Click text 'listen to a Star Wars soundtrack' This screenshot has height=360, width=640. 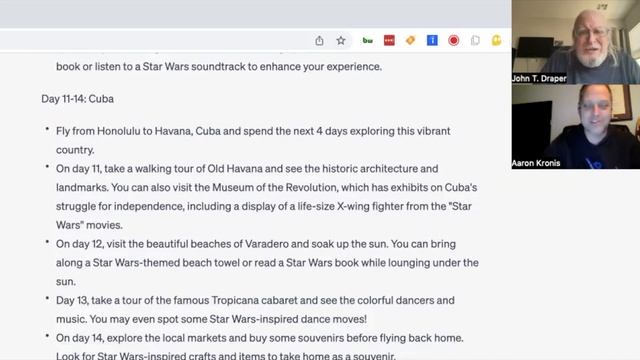(170, 66)
